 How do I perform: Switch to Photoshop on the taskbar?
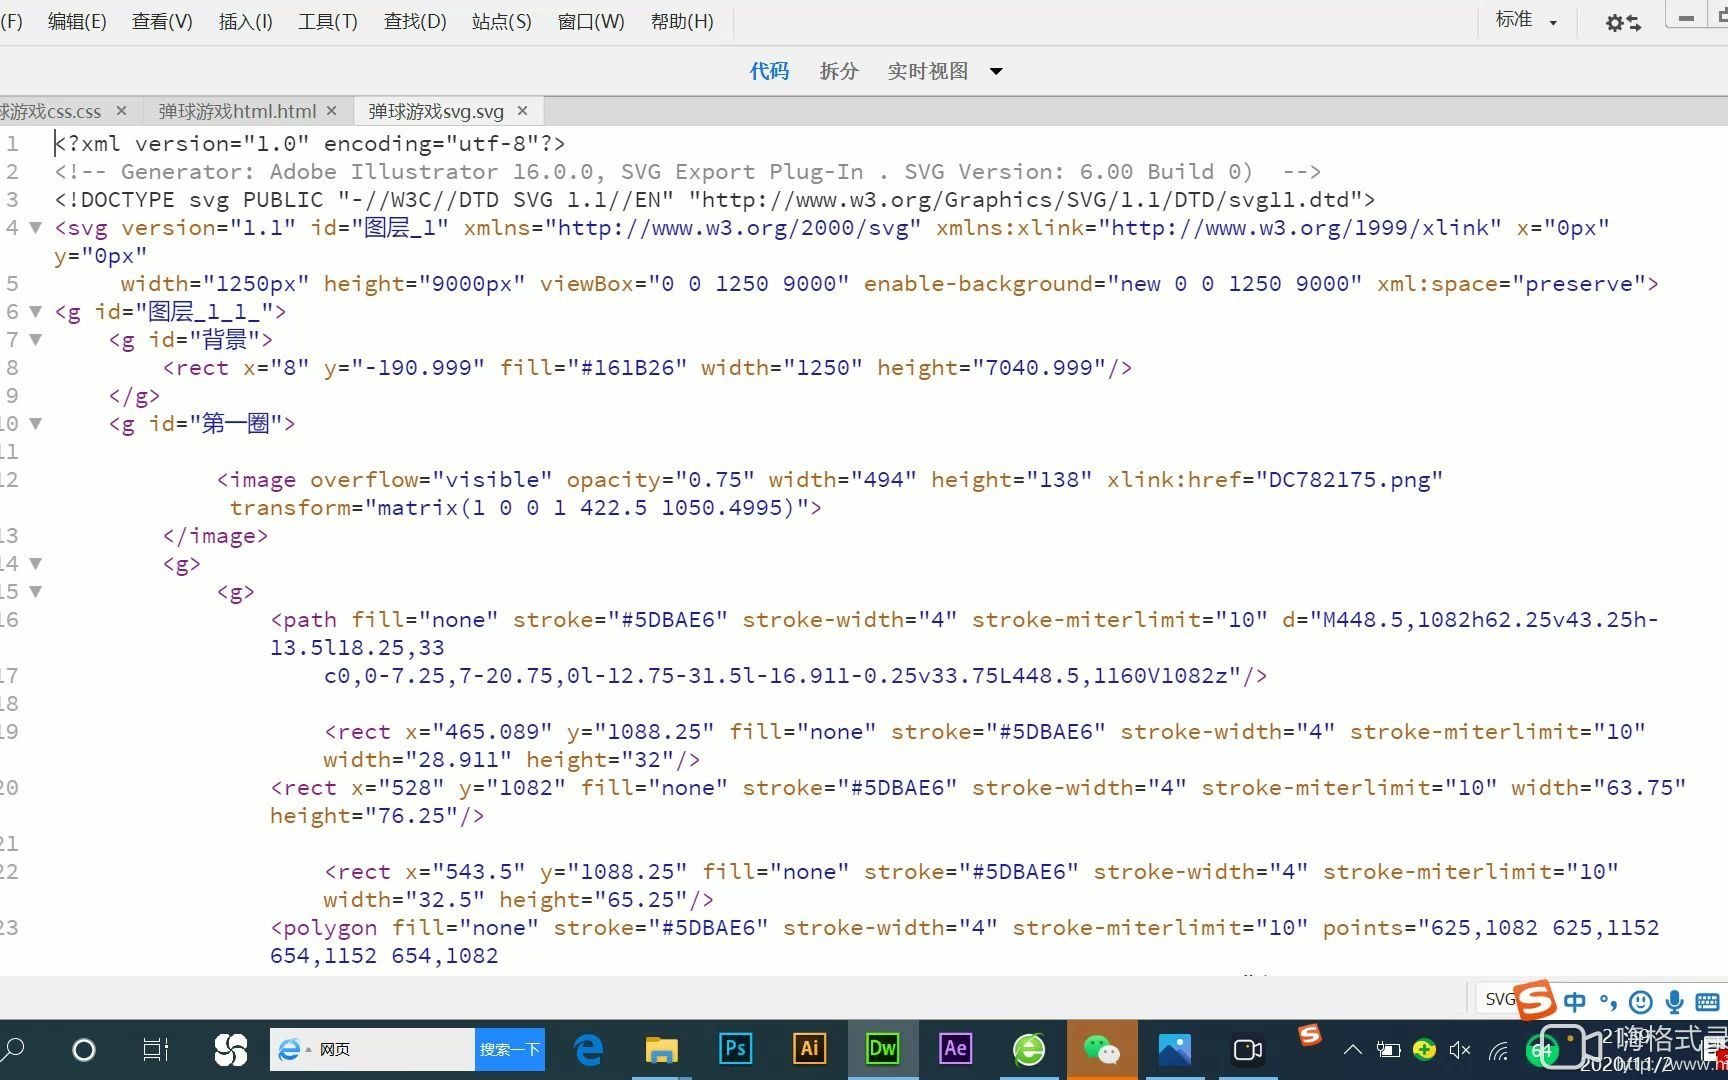(x=735, y=1048)
